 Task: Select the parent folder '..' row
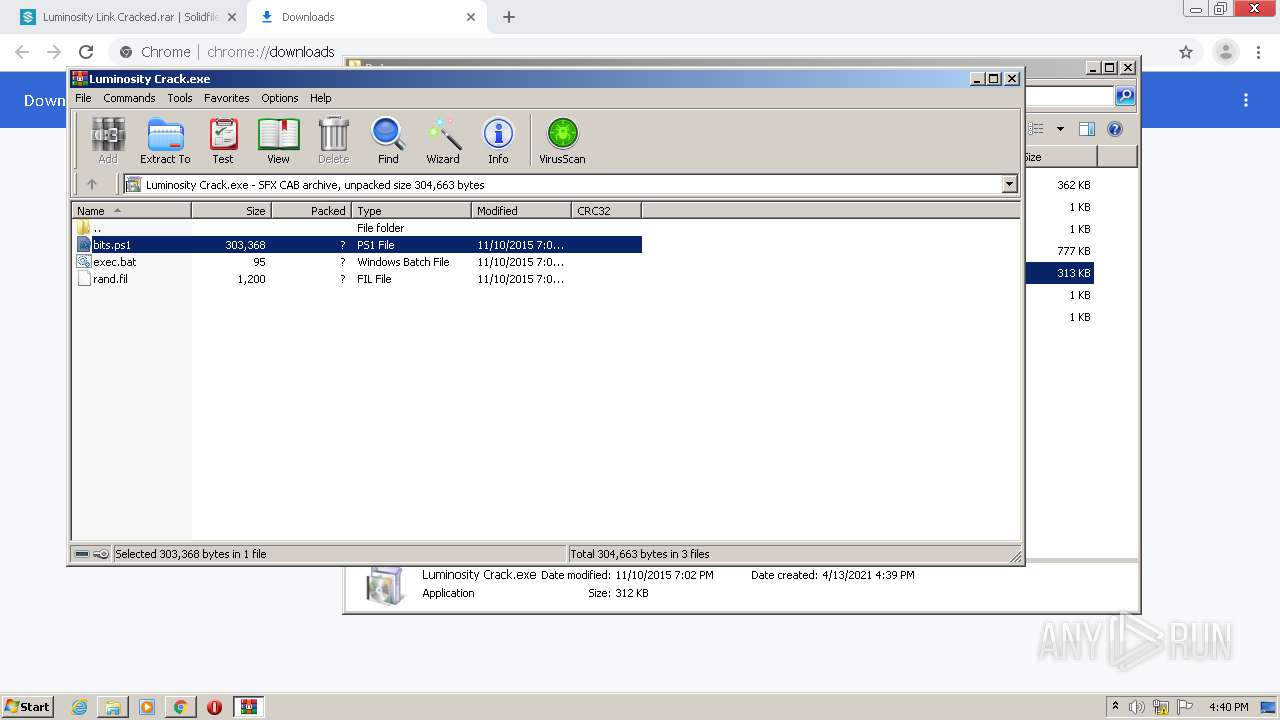pos(357,228)
